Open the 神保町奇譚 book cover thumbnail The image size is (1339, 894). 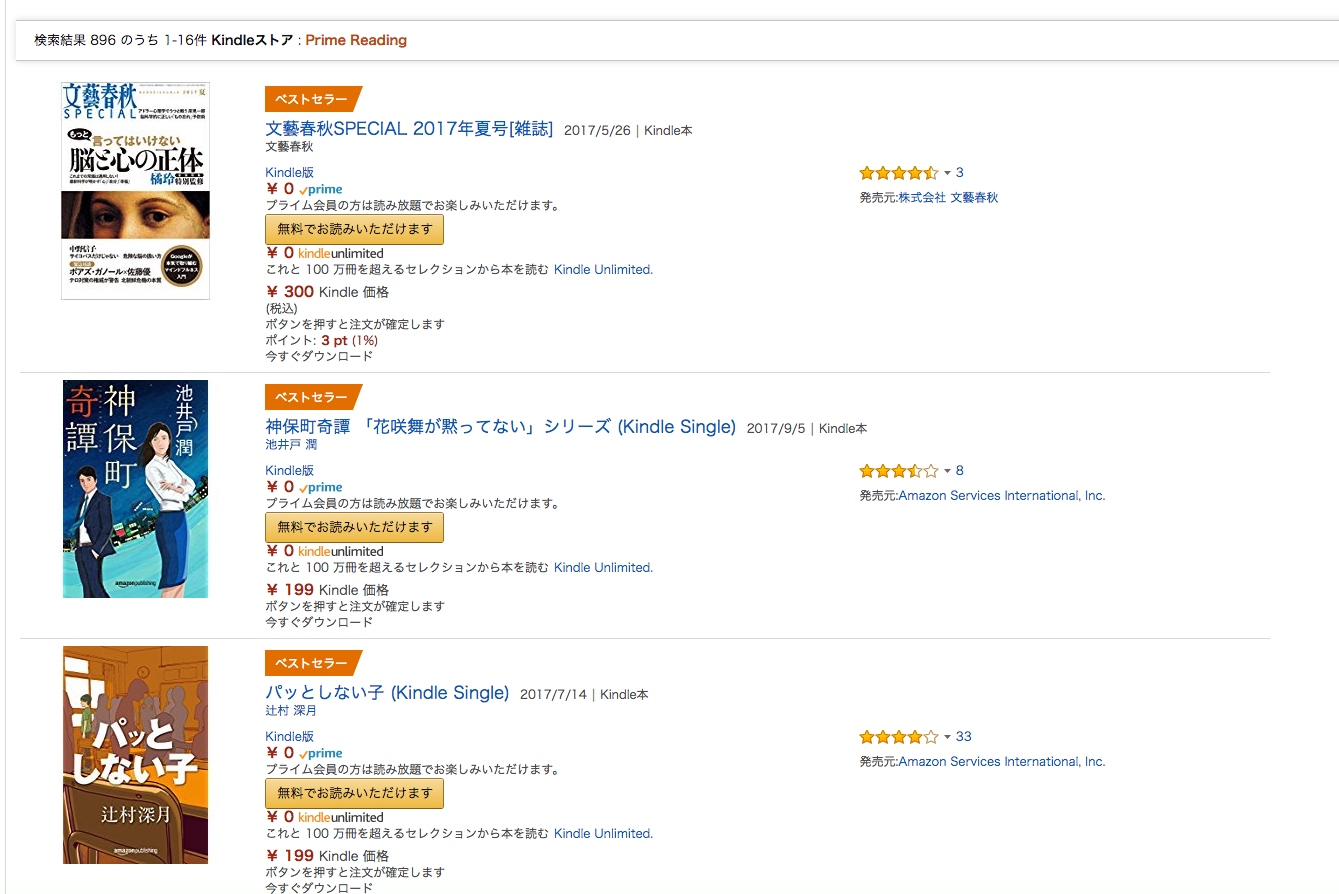point(135,489)
